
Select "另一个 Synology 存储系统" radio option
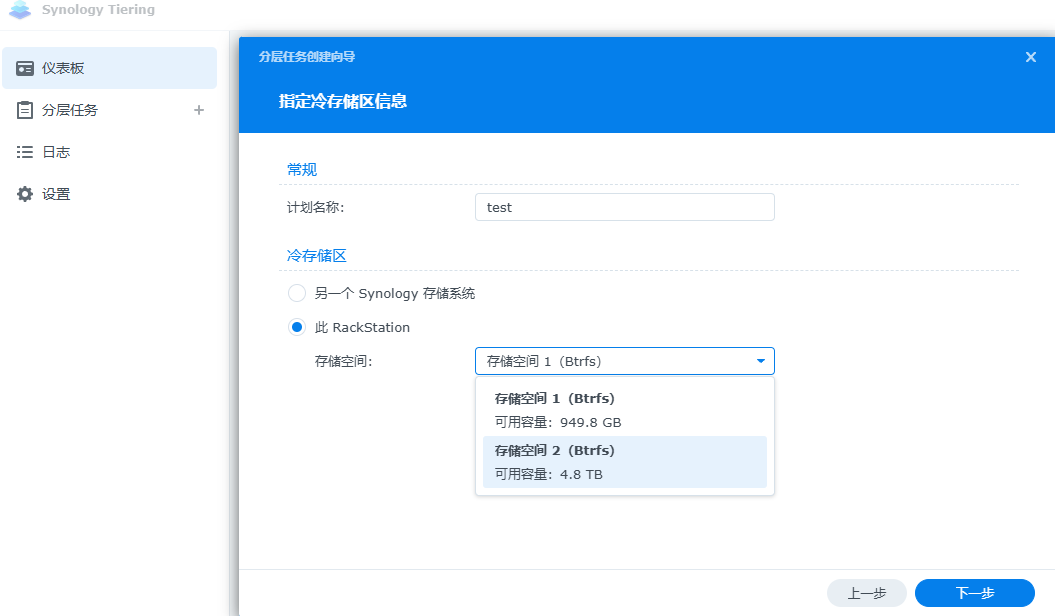point(297,293)
